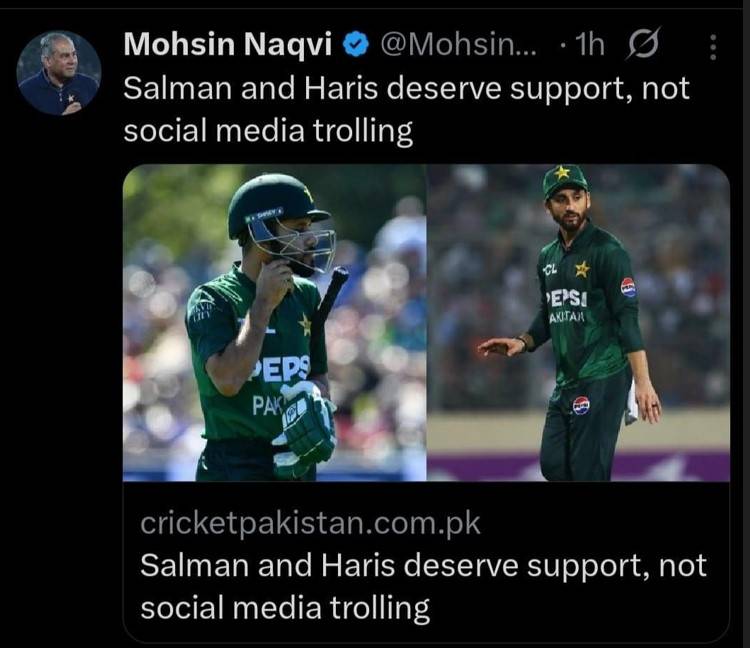Click the blue verified badge
Viewport: 750px width, 648px height.
(x=355, y=45)
